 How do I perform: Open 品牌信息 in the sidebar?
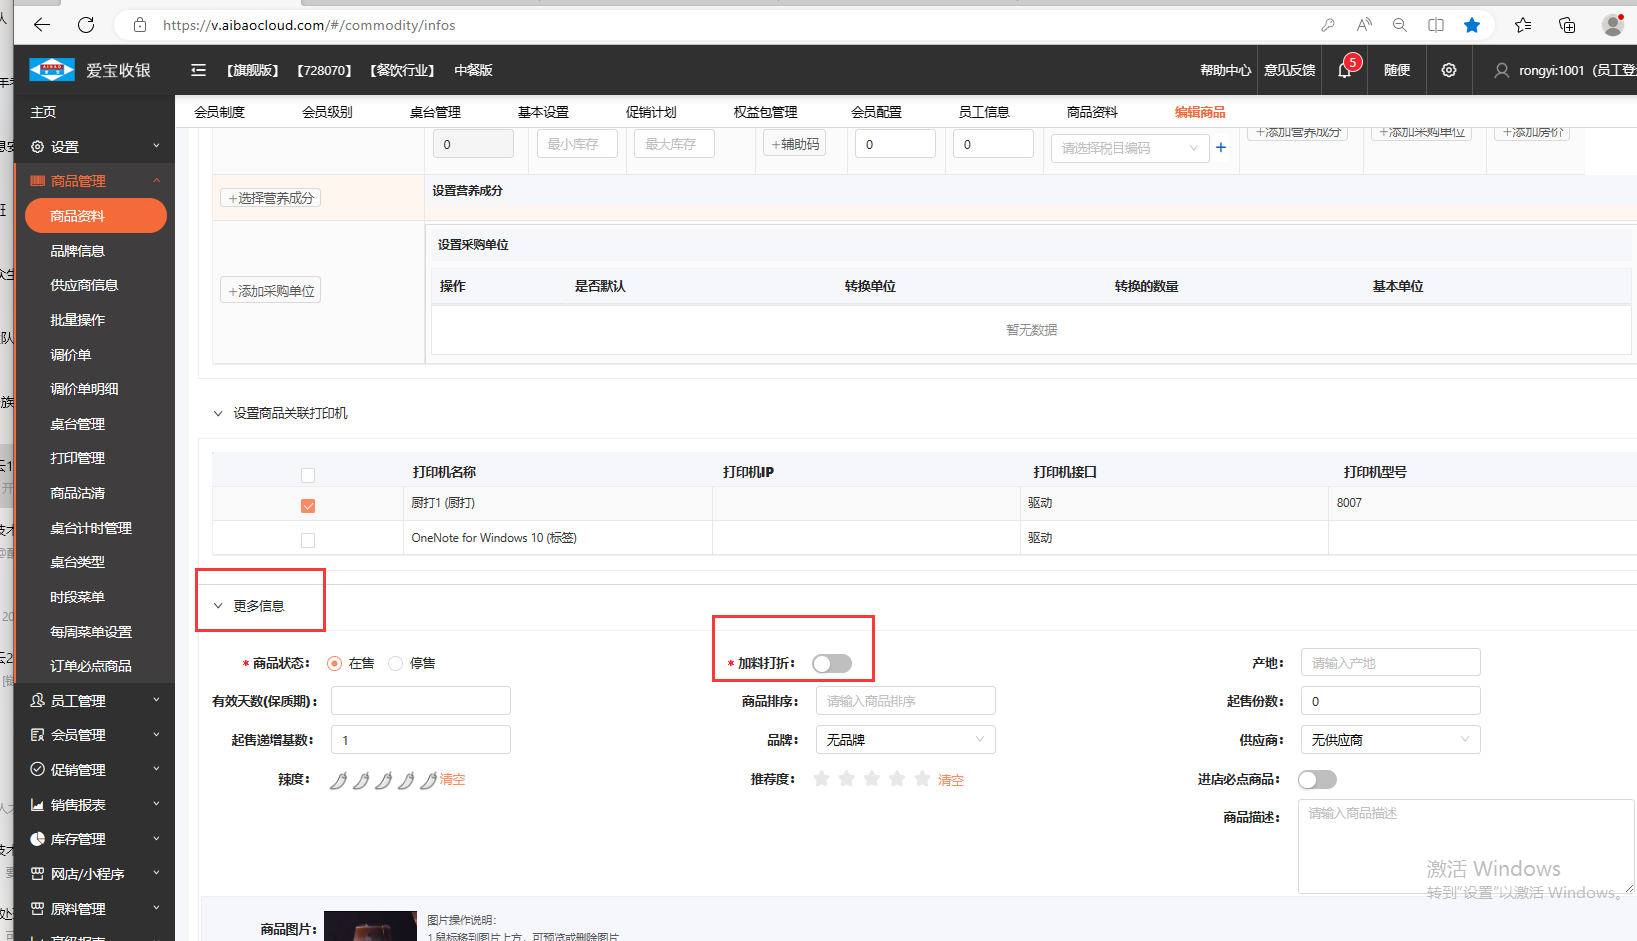coord(77,251)
